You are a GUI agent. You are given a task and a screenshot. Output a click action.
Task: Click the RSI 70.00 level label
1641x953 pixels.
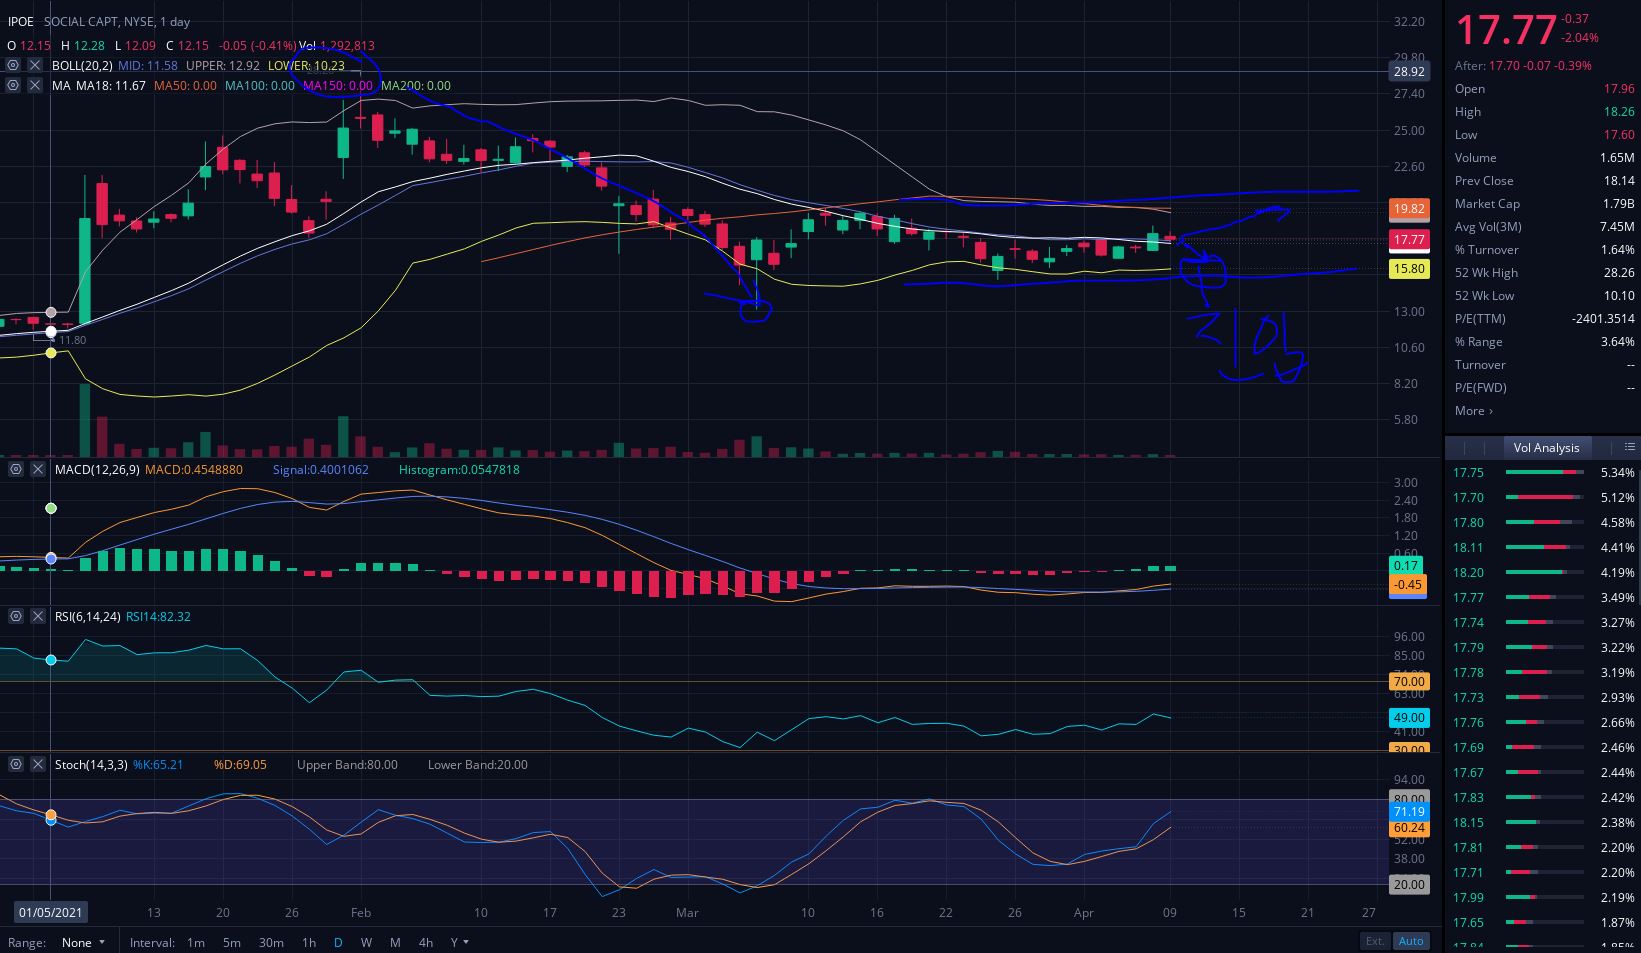coord(1408,682)
